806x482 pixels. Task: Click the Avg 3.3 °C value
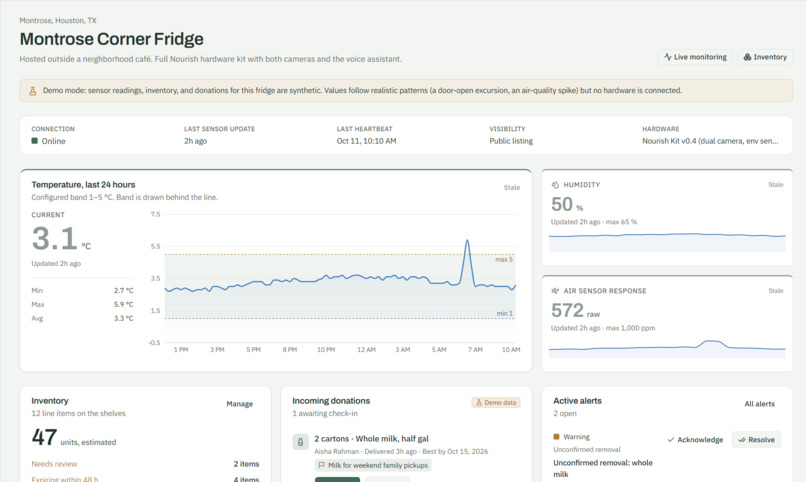tap(123, 319)
